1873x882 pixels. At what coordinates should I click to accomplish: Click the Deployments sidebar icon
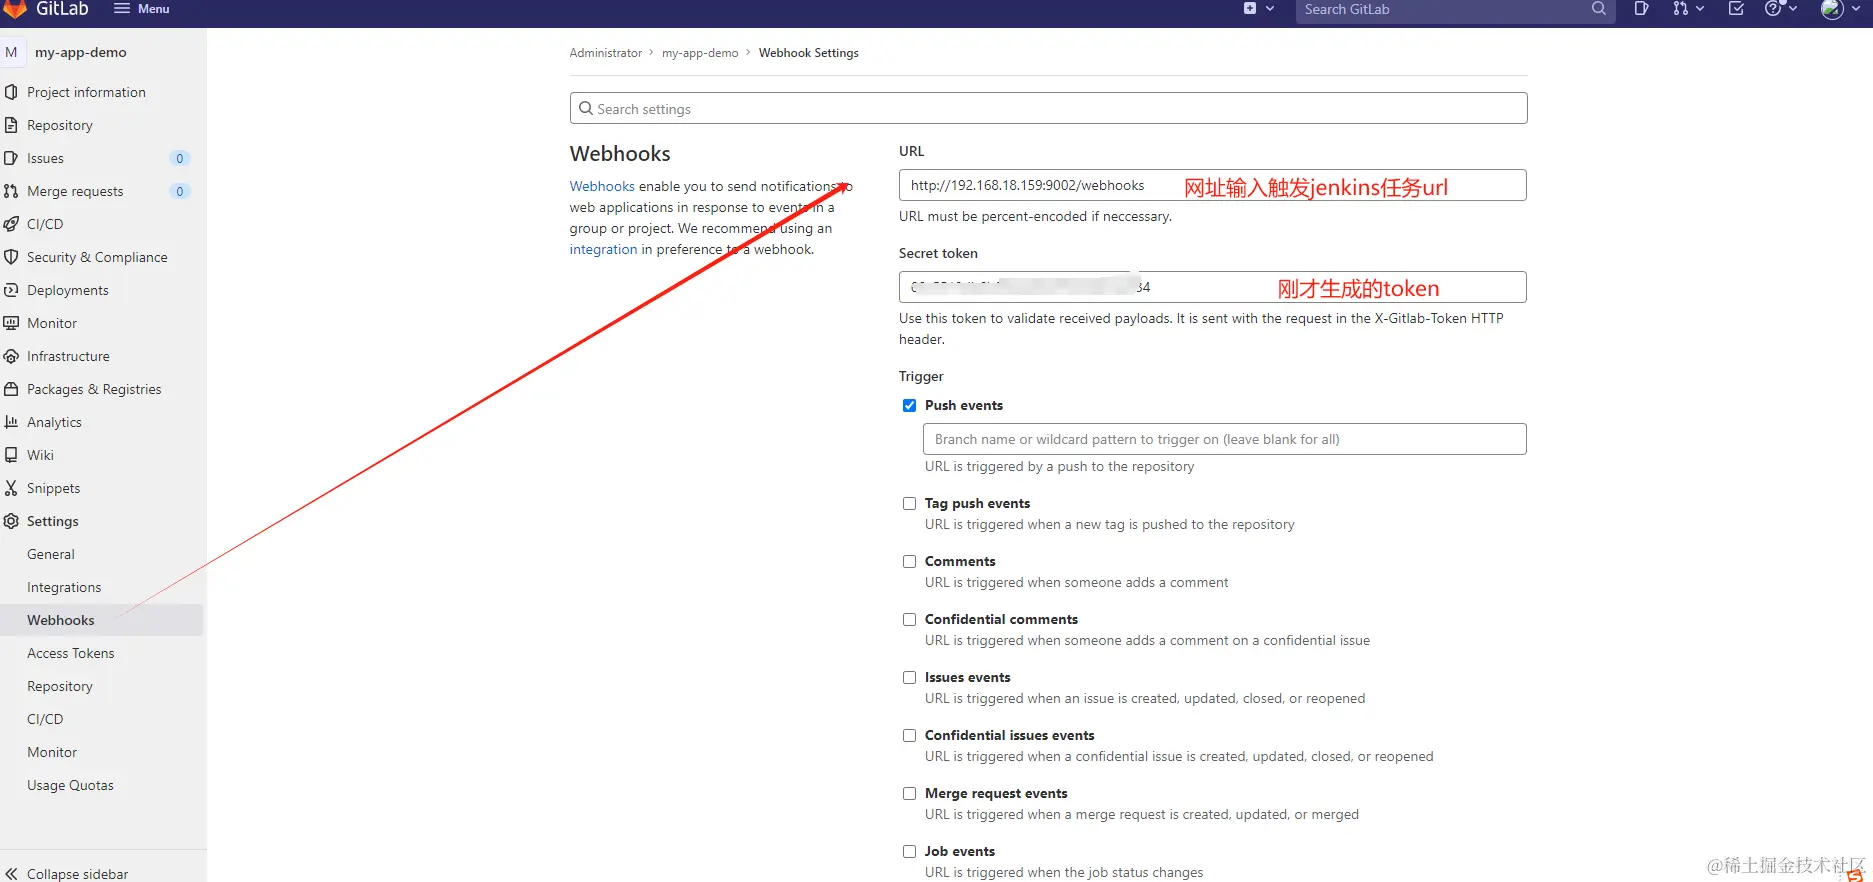click(x=11, y=290)
